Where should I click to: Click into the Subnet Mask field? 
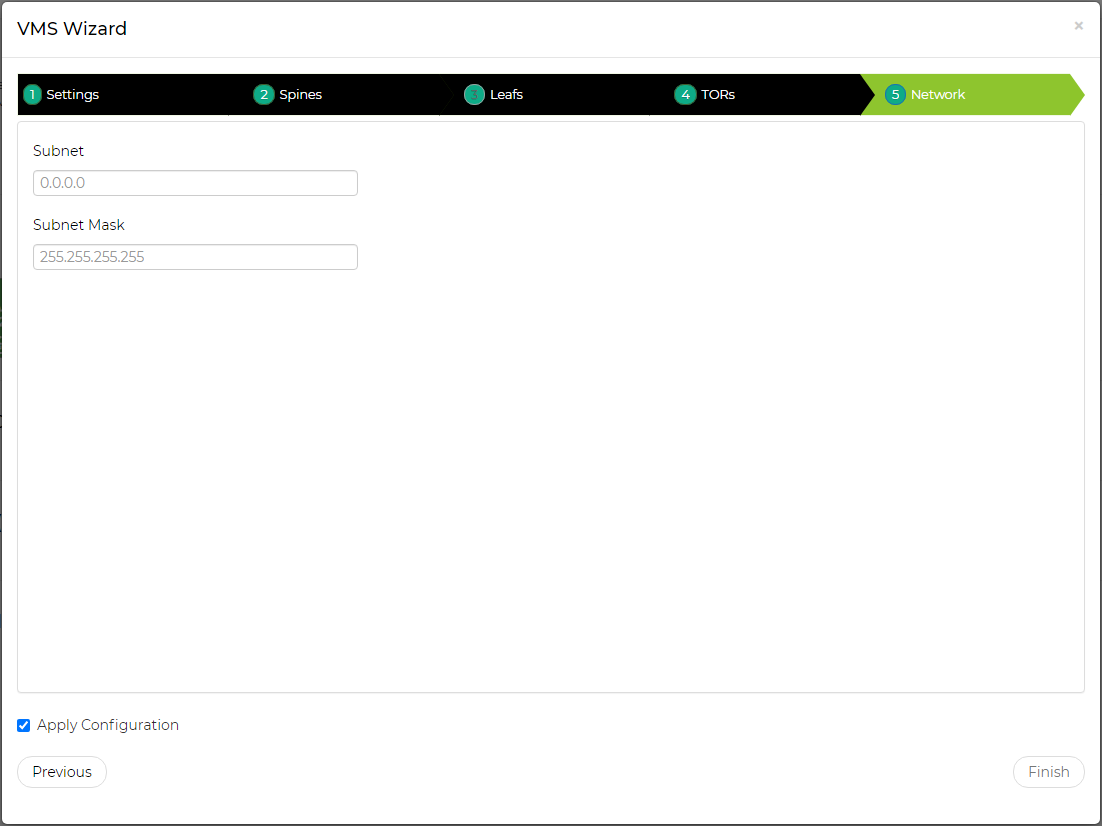(x=195, y=257)
